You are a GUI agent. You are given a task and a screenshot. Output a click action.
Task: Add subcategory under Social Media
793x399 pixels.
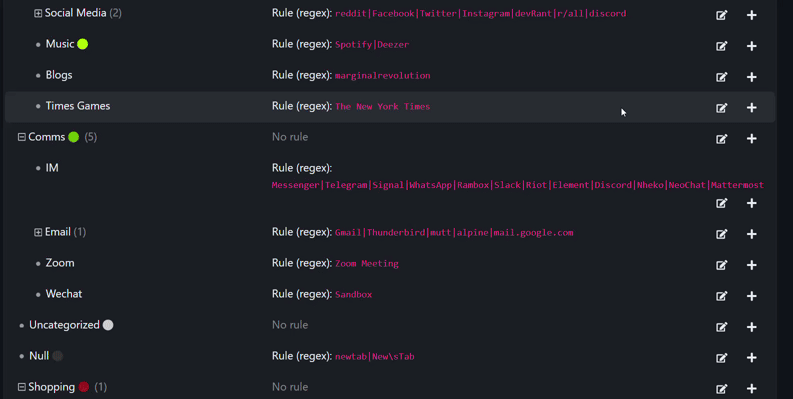(x=752, y=15)
